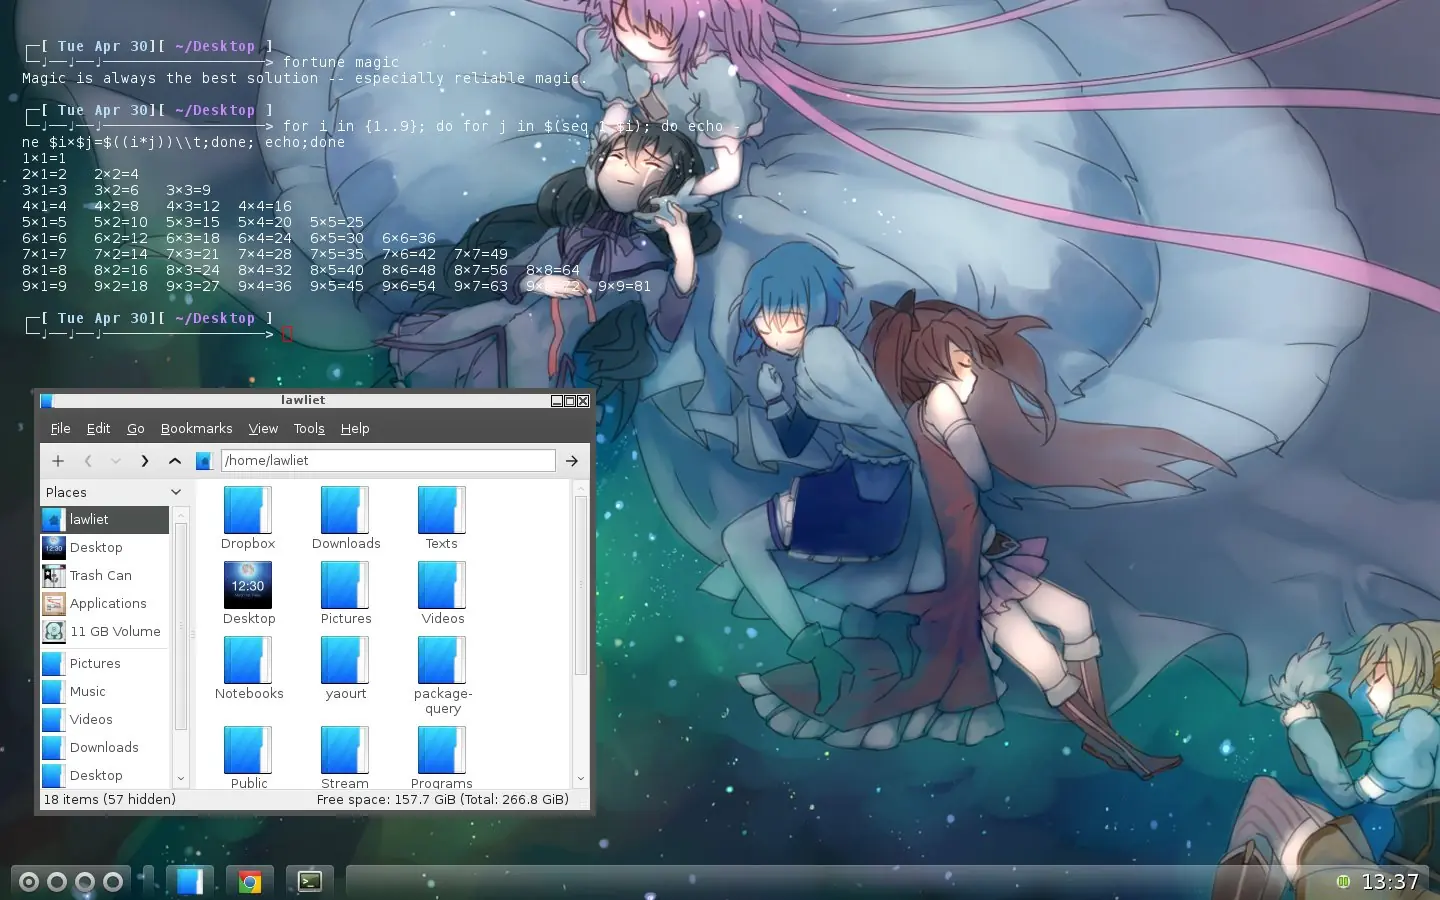Open the Bookmarks menu
Viewport: 1440px width, 900px height.
tap(196, 428)
